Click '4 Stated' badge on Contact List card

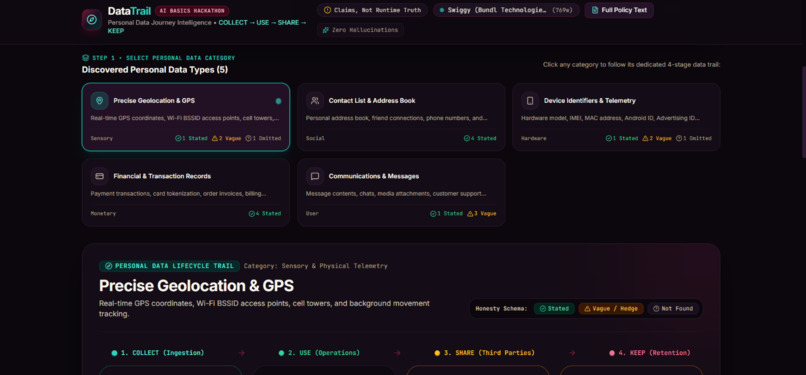(x=480, y=138)
